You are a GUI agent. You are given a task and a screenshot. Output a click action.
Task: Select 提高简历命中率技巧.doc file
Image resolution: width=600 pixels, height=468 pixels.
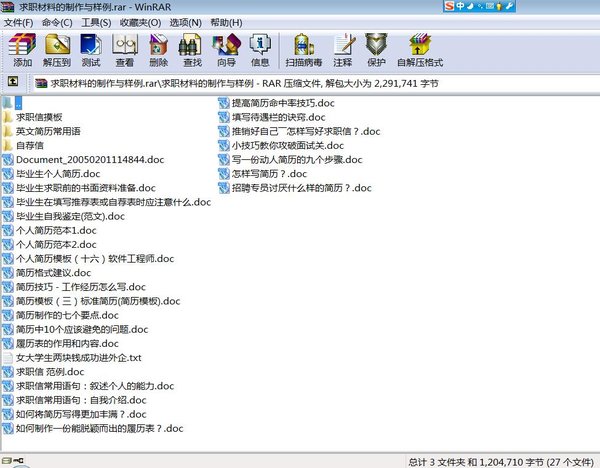[276, 103]
